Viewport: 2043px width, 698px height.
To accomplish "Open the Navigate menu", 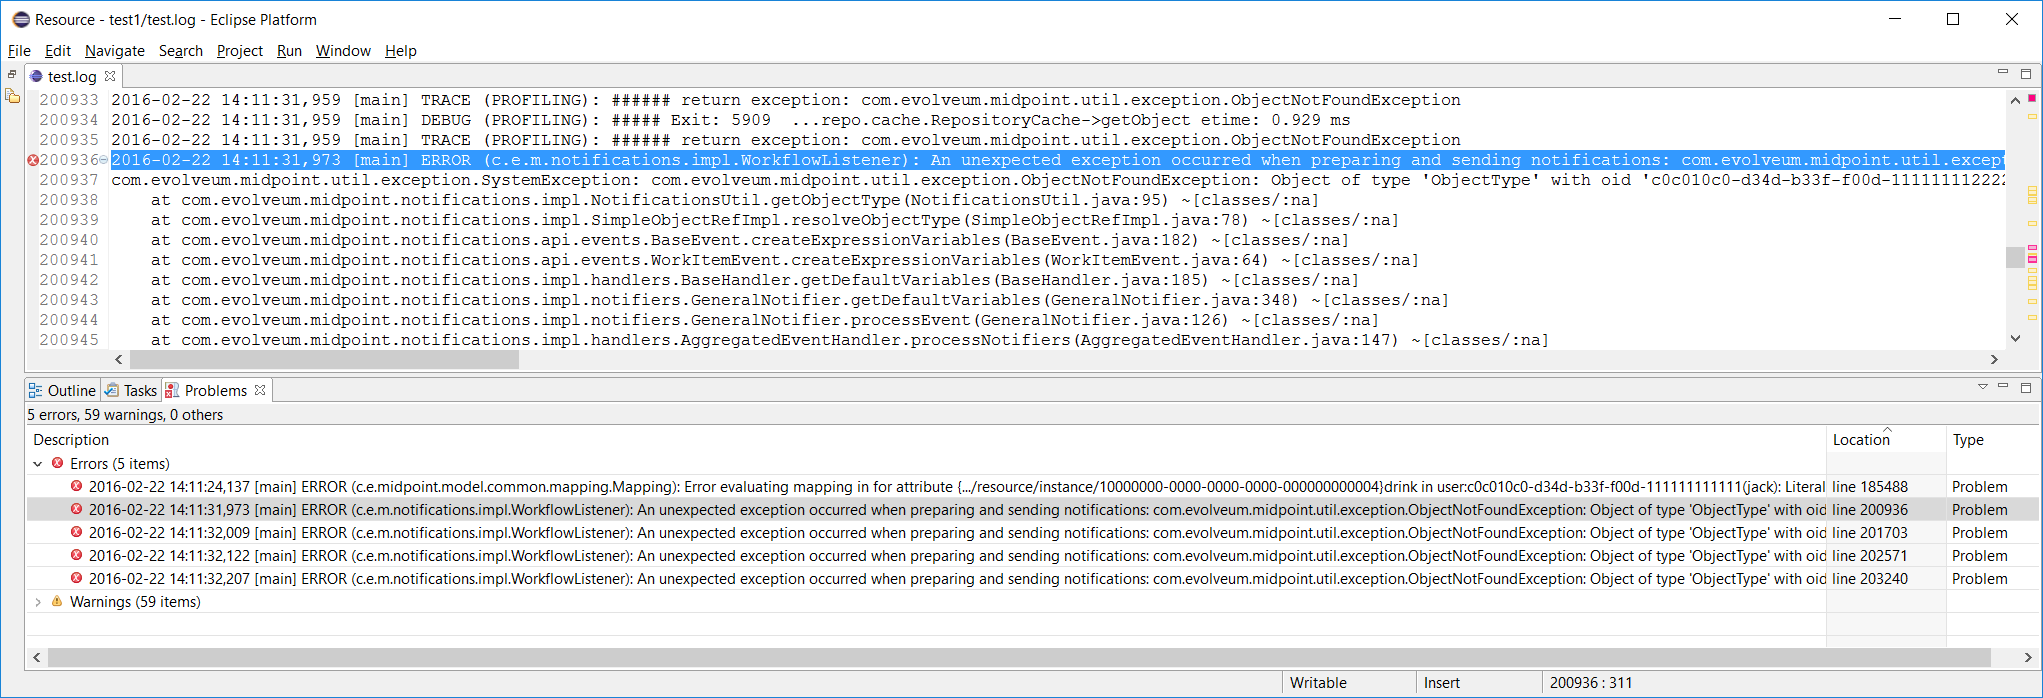I will [114, 51].
